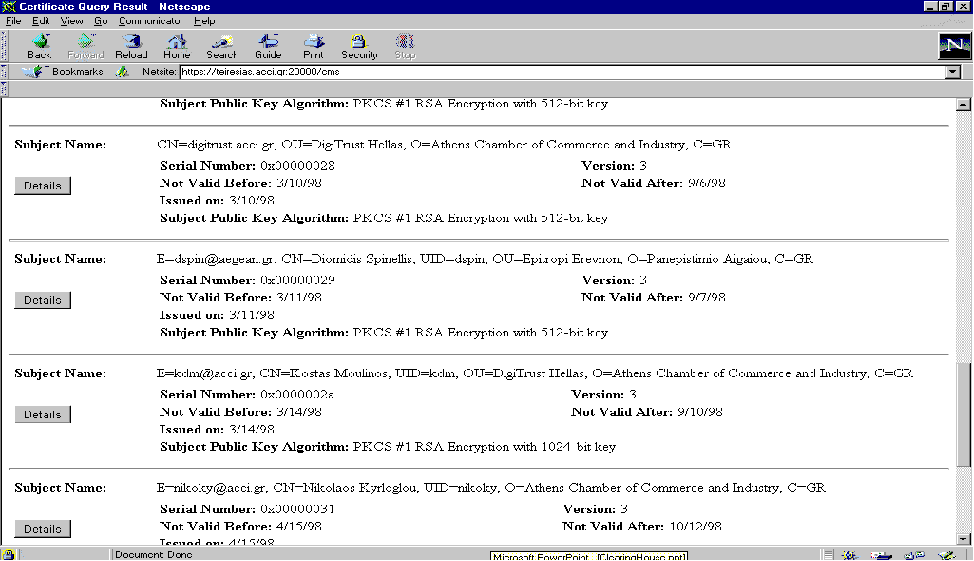Collapse the location toolbar via its handle
The height and width of the screenshot is (561, 974).
(x=4, y=71)
